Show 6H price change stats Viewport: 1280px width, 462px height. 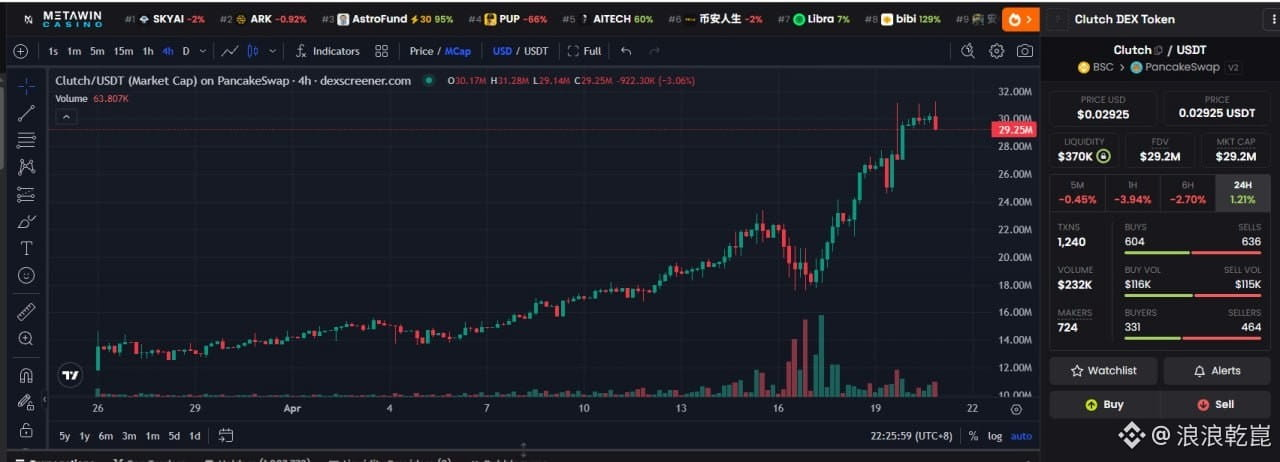click(1187, 192)
